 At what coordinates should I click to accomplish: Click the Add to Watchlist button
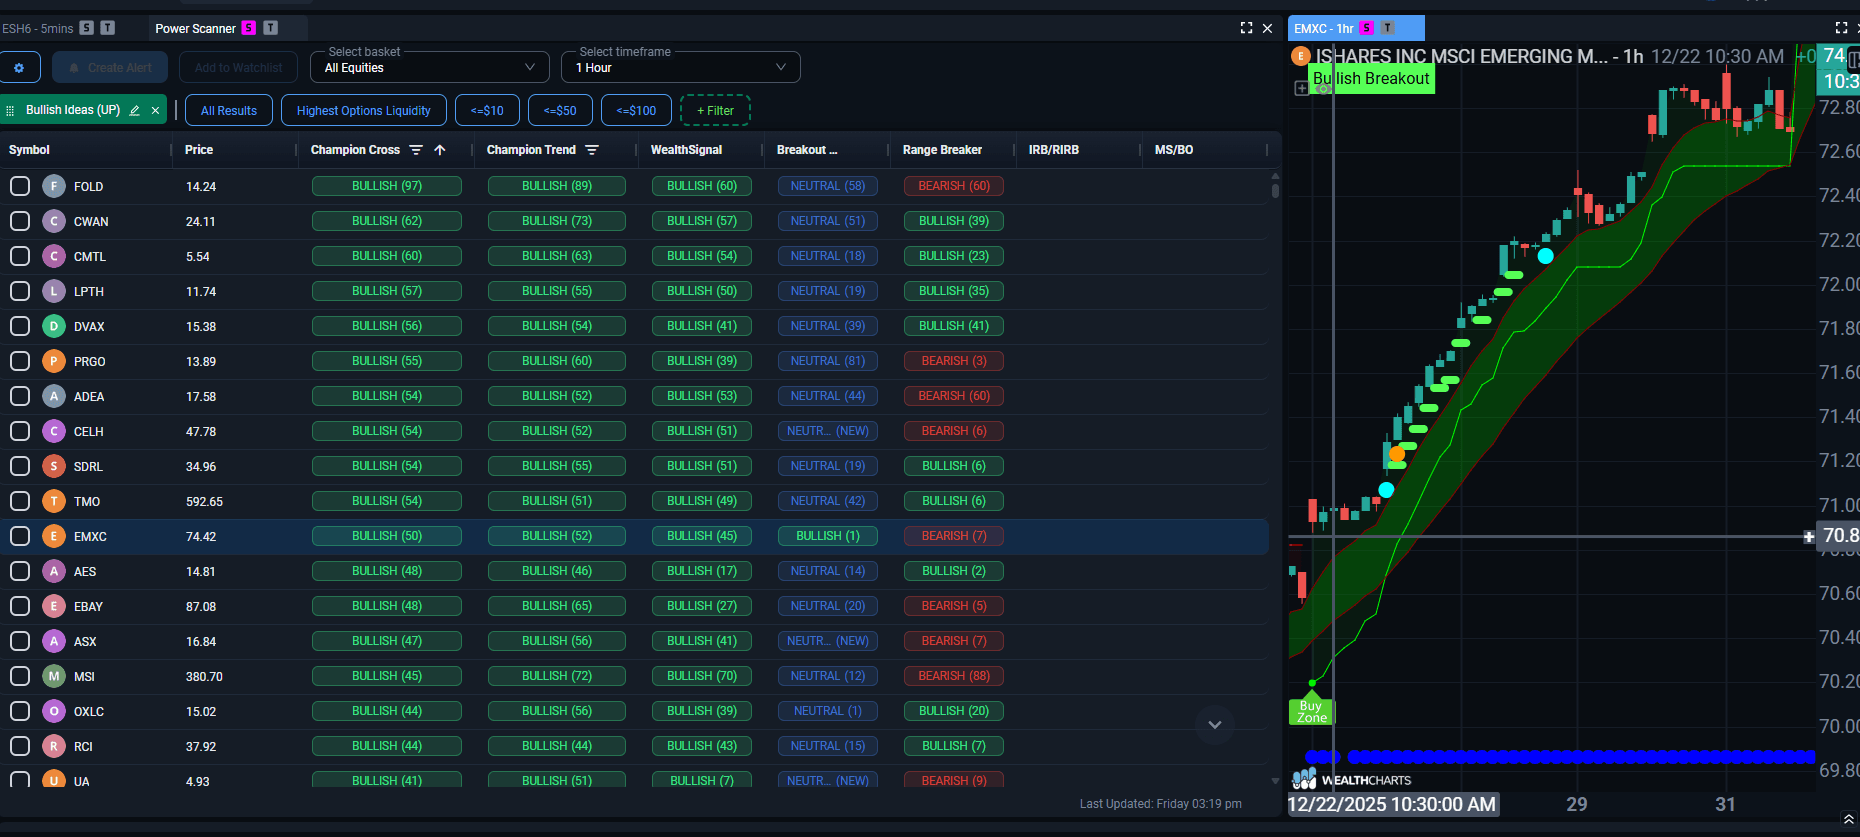[x=238, y=68]
